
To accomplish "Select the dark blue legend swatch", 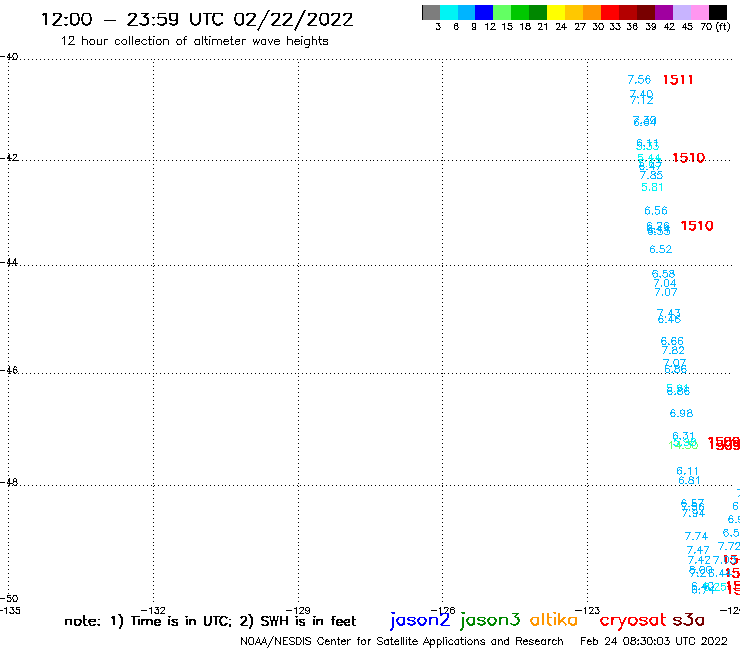I will pyautogui.click(x=484, y=12).
